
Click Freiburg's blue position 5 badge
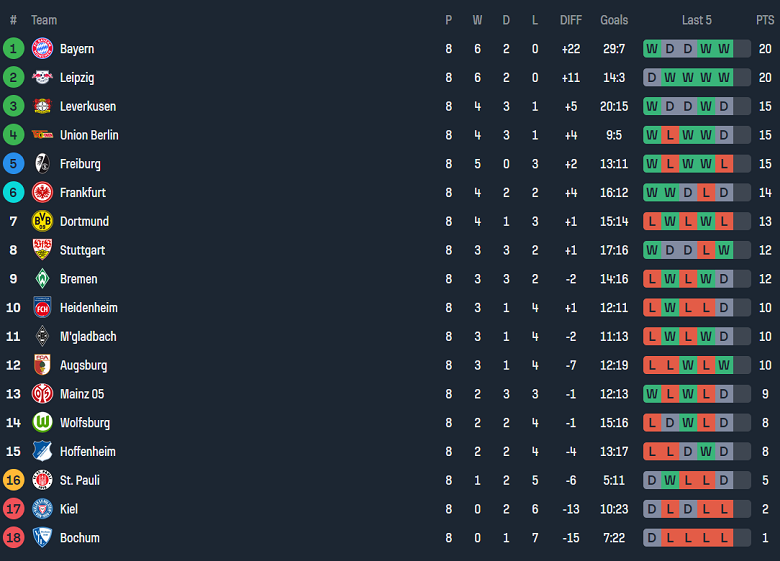tap(13, 163)
